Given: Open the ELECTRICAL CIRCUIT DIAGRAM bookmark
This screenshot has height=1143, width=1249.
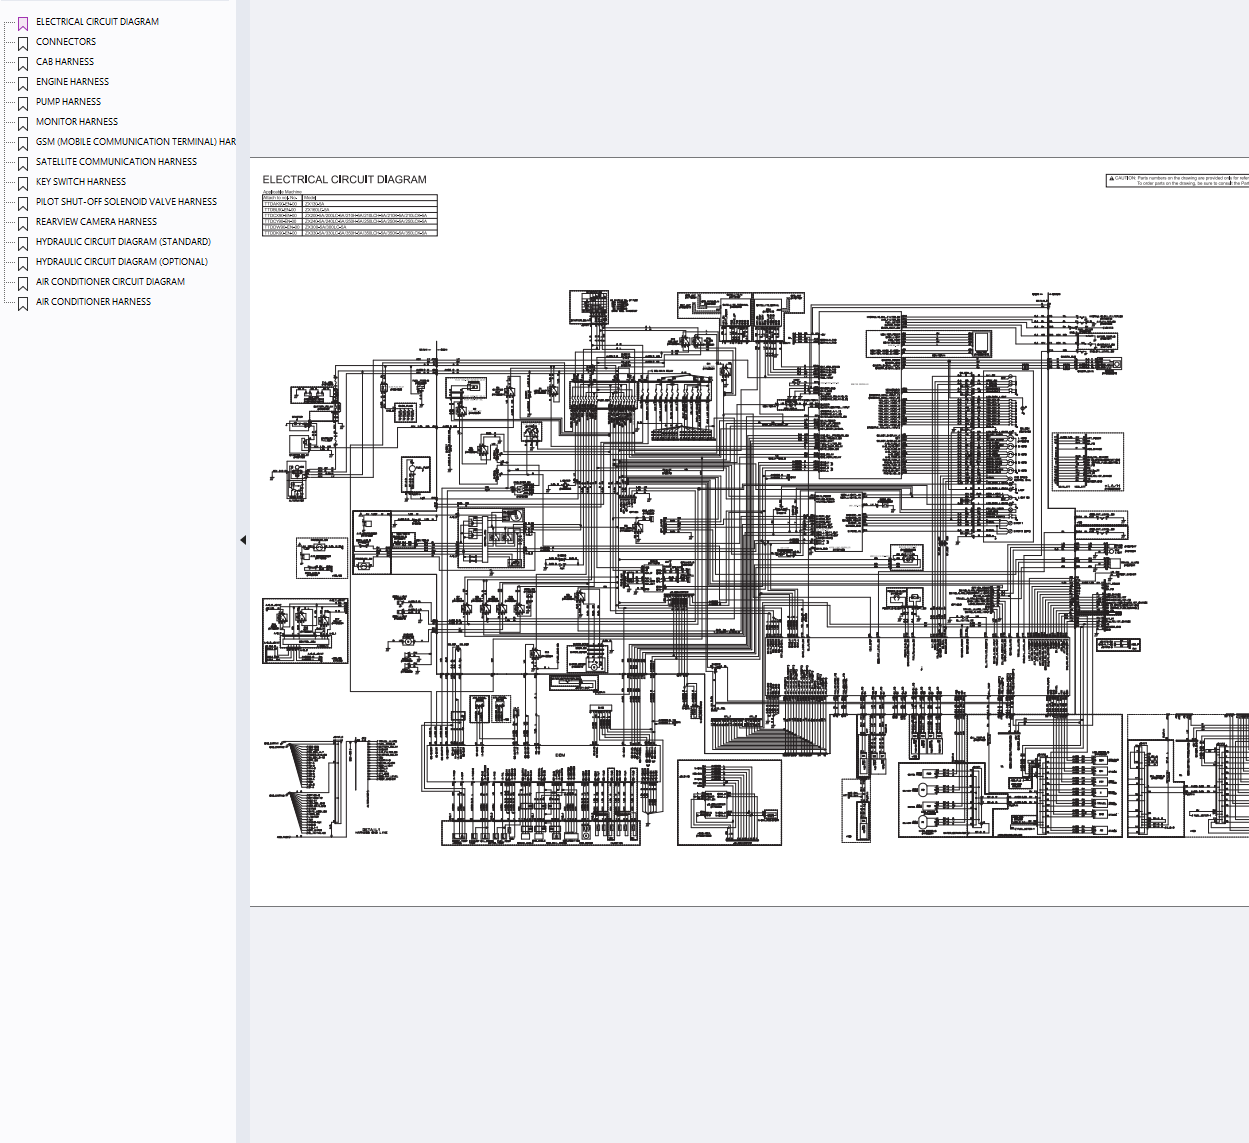Looking at the screenshot, I should click(97, 22).
